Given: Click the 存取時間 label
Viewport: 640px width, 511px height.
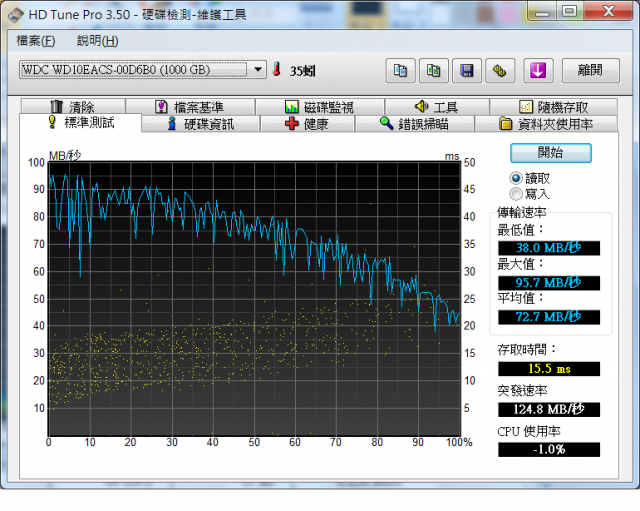Looking at the screenshot, I should coord(527,349).
